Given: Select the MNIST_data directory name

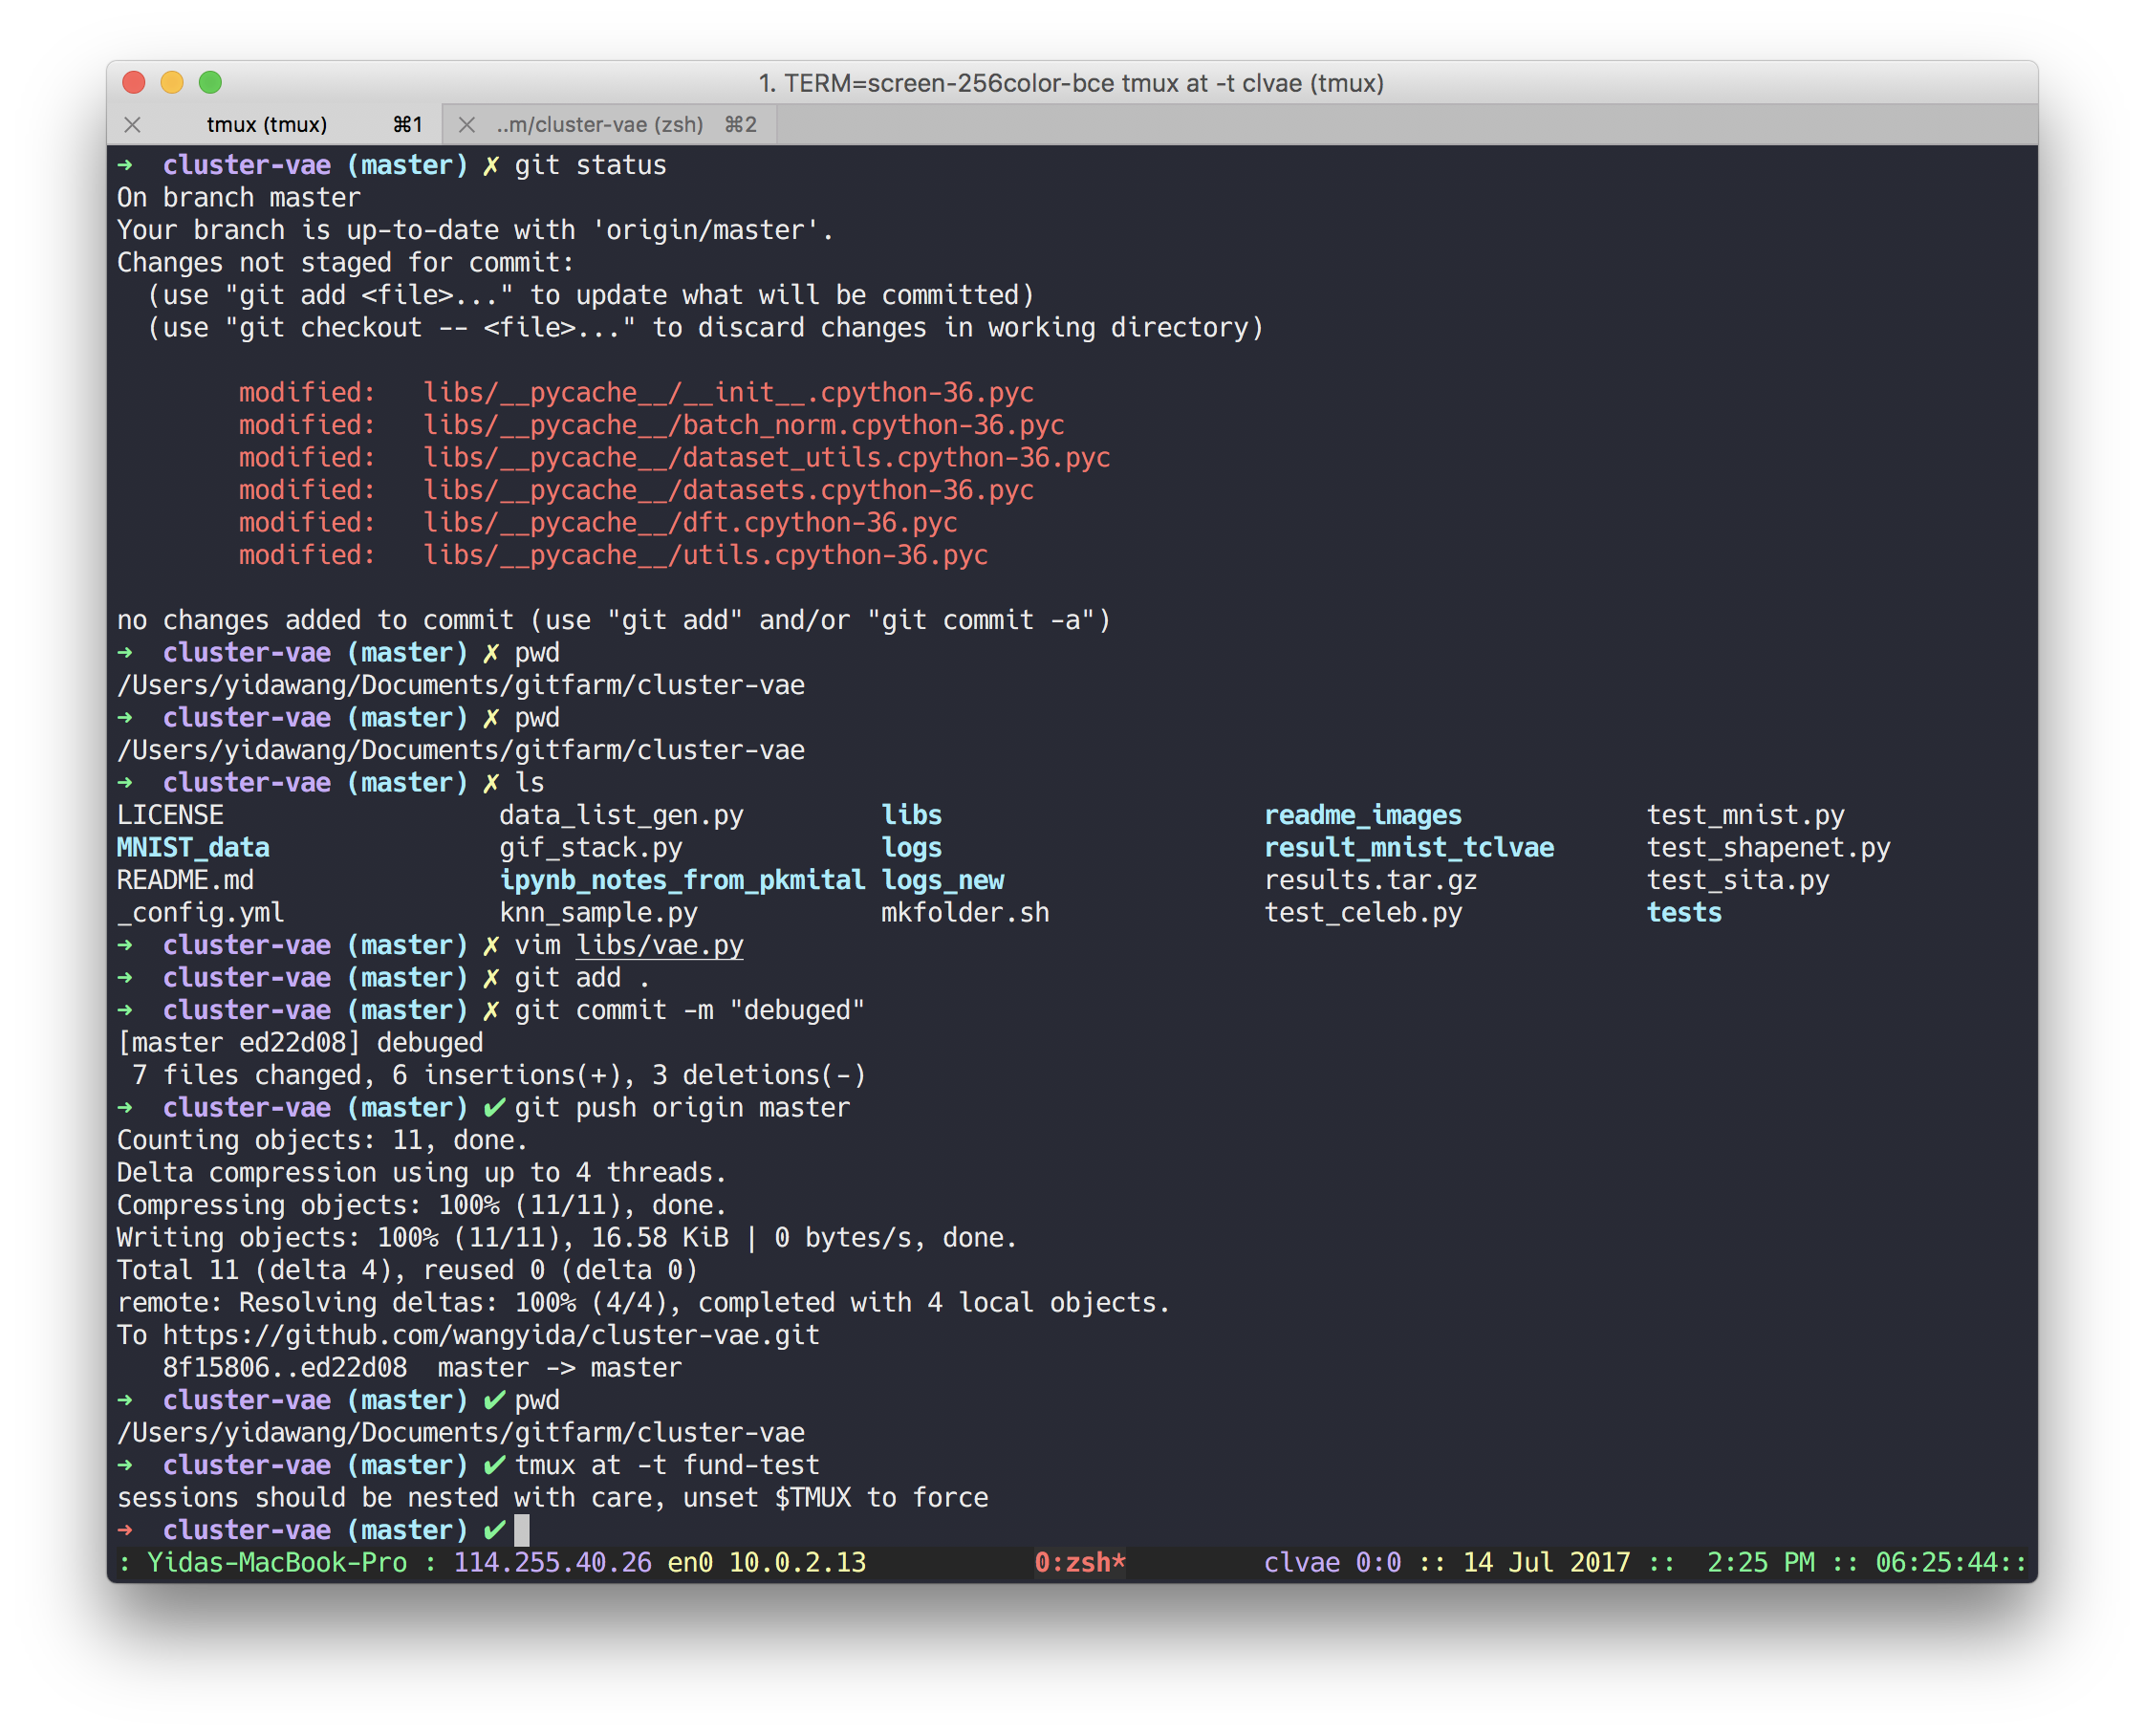Looking at the screenshot, I should [193, 847].
